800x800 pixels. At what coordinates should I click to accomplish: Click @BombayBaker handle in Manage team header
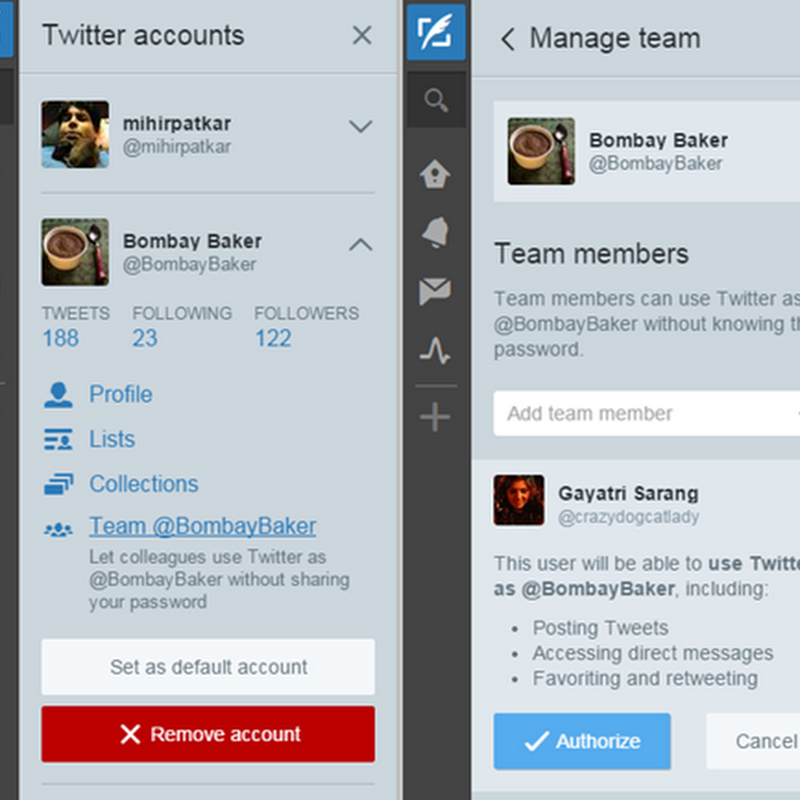[656, 164]
